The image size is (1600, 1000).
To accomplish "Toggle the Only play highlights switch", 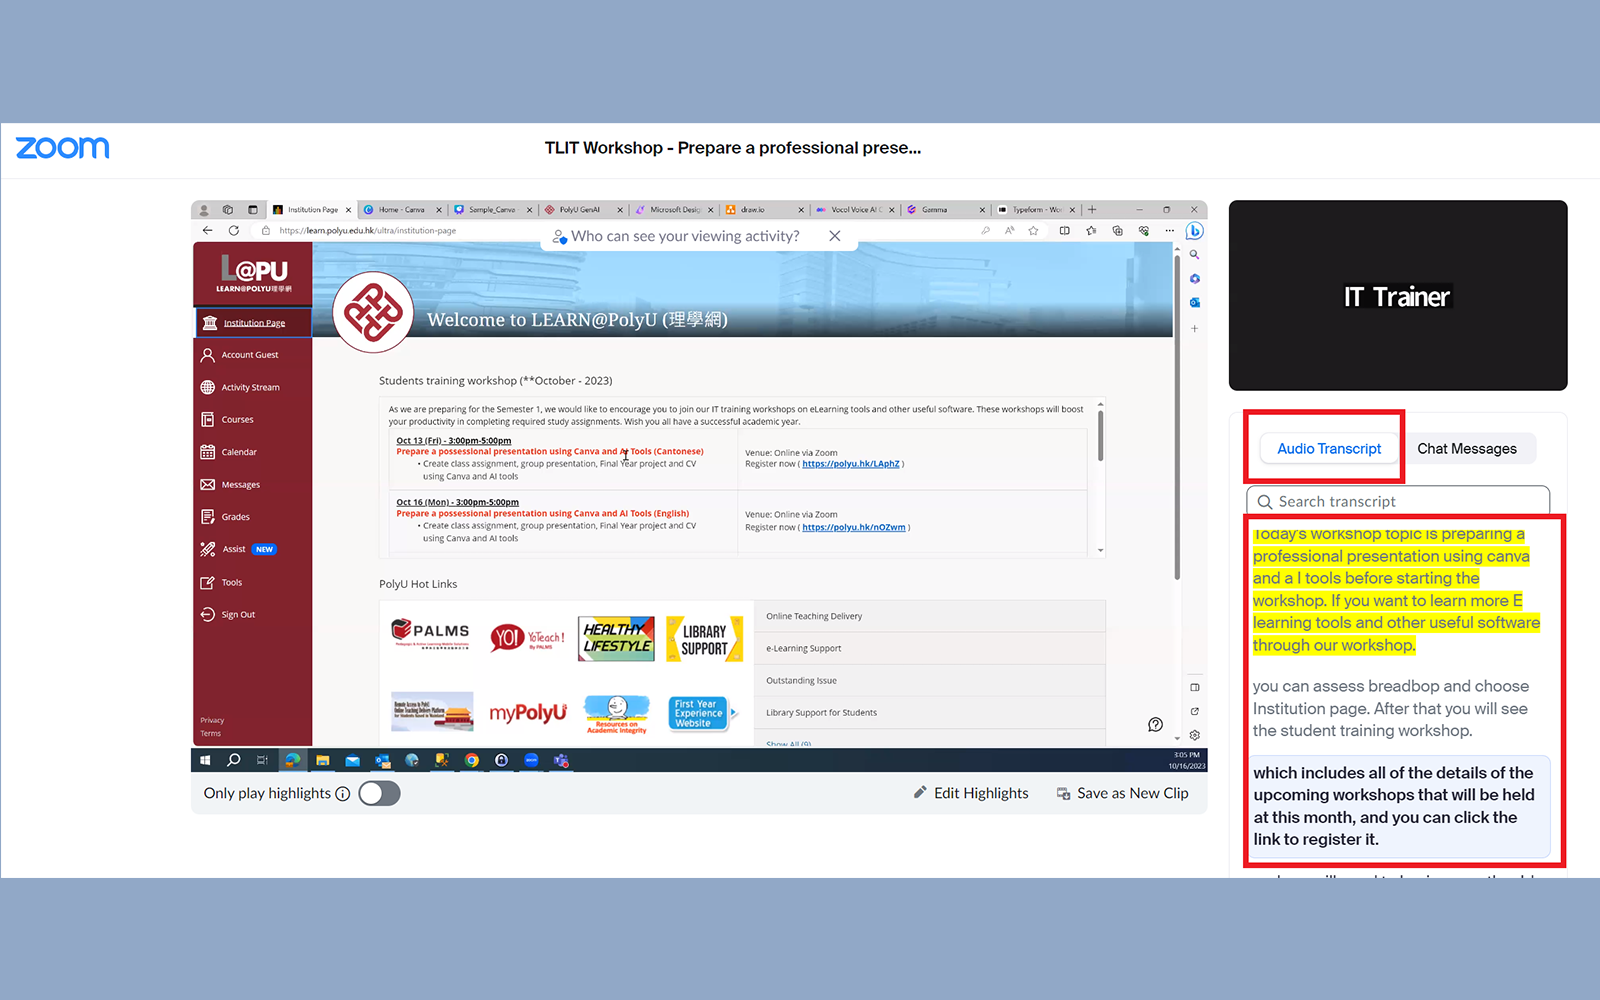I will (379, 793).
